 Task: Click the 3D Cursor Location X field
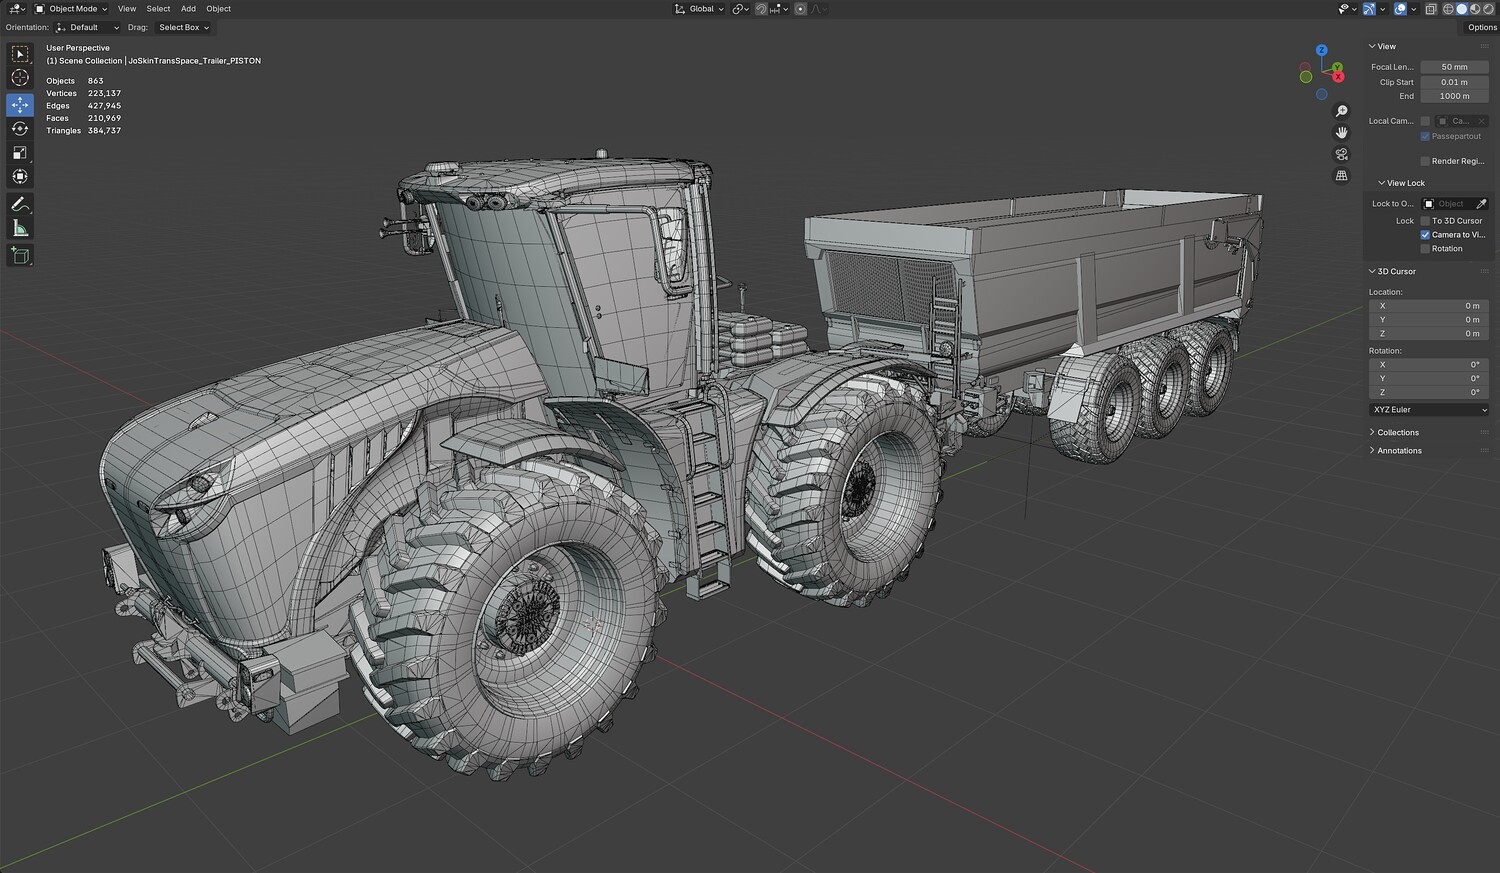click(x=1428, y=306)
